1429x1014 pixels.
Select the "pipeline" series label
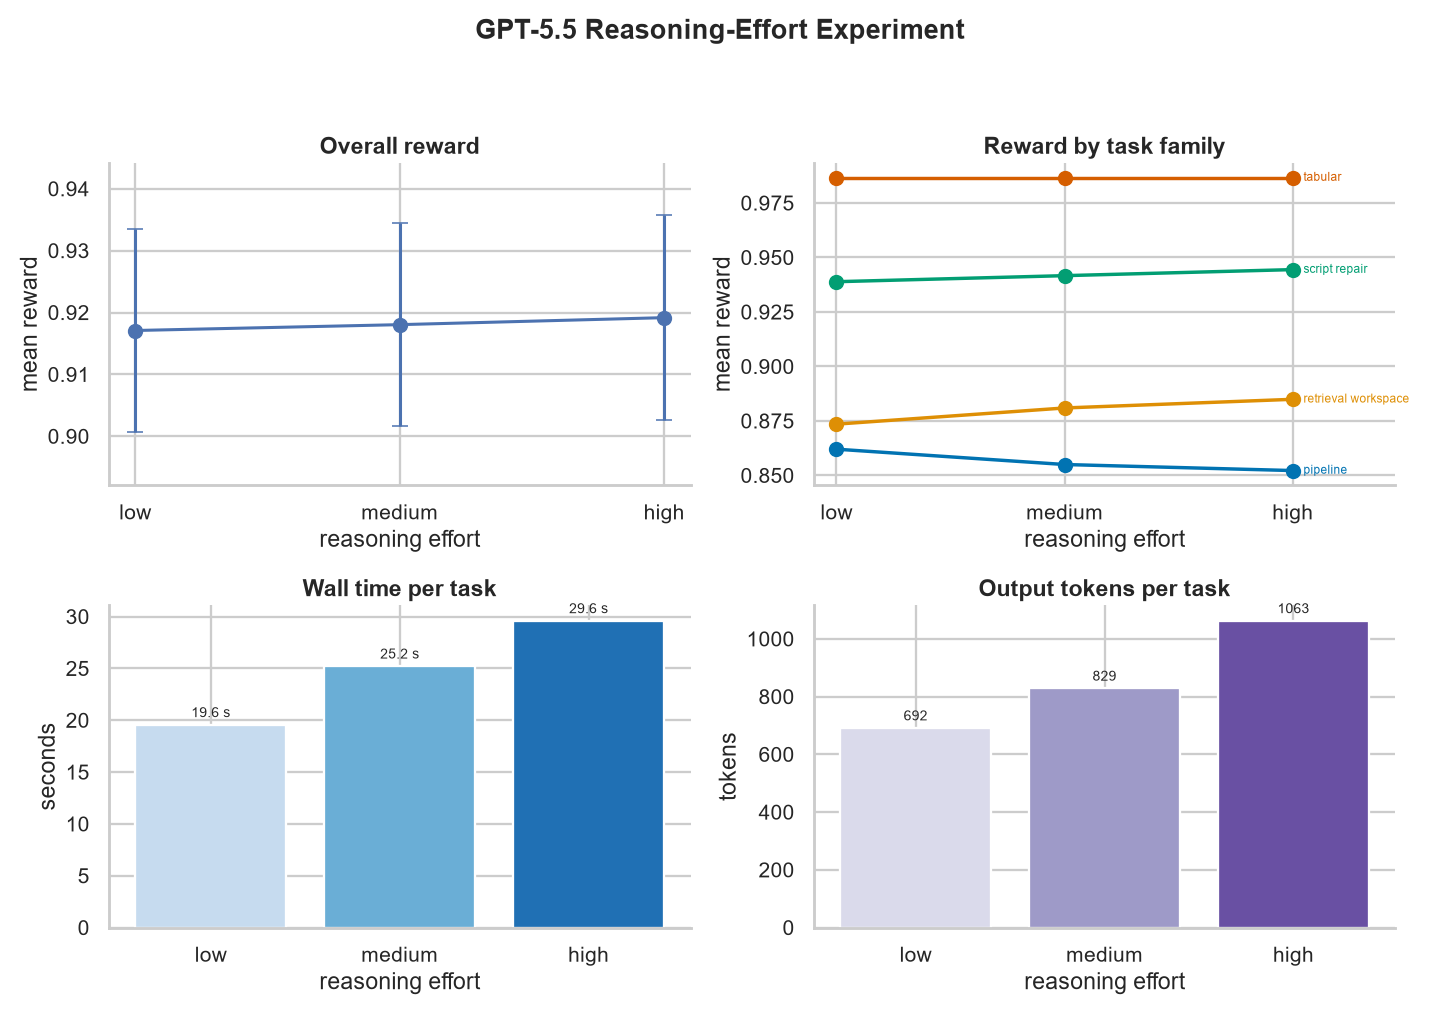pyautogui.click(x=1325, y=470)
